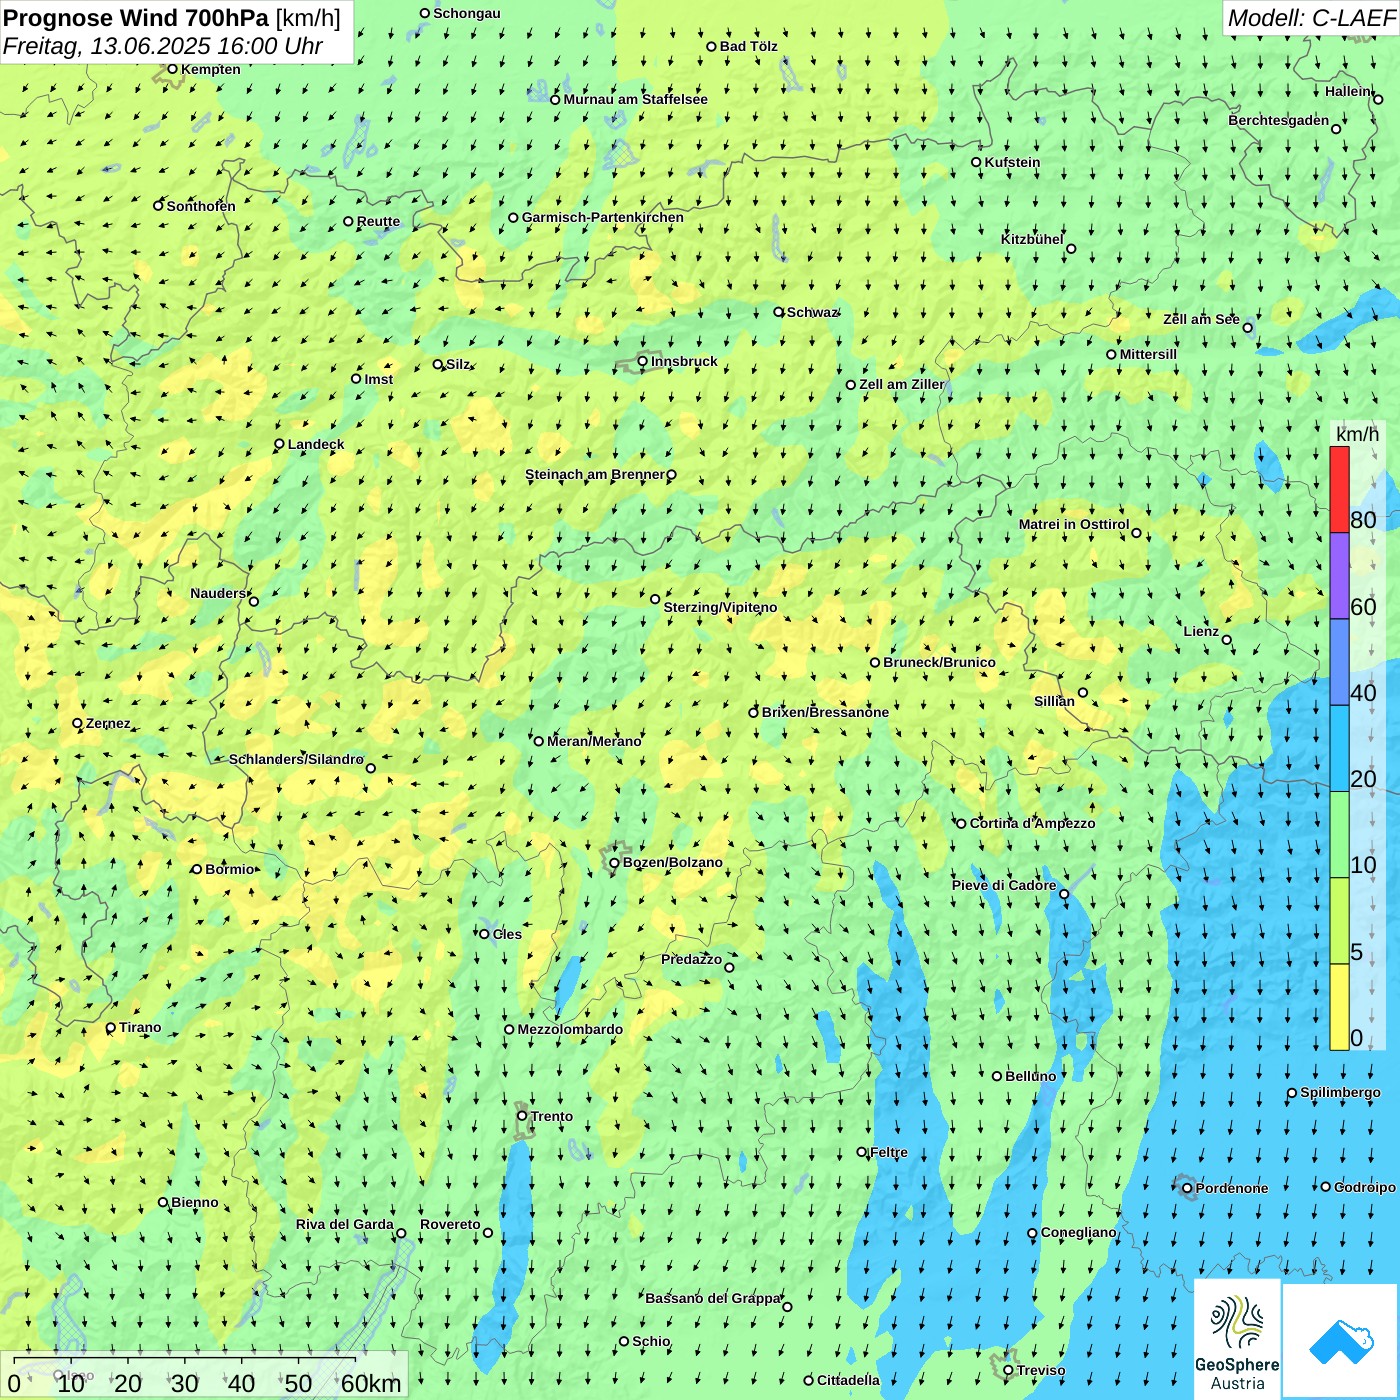Screen dimensions: 1400x1400
Task: Click the 'Zell am Ziller' label
Action: (x=902, y=384)
